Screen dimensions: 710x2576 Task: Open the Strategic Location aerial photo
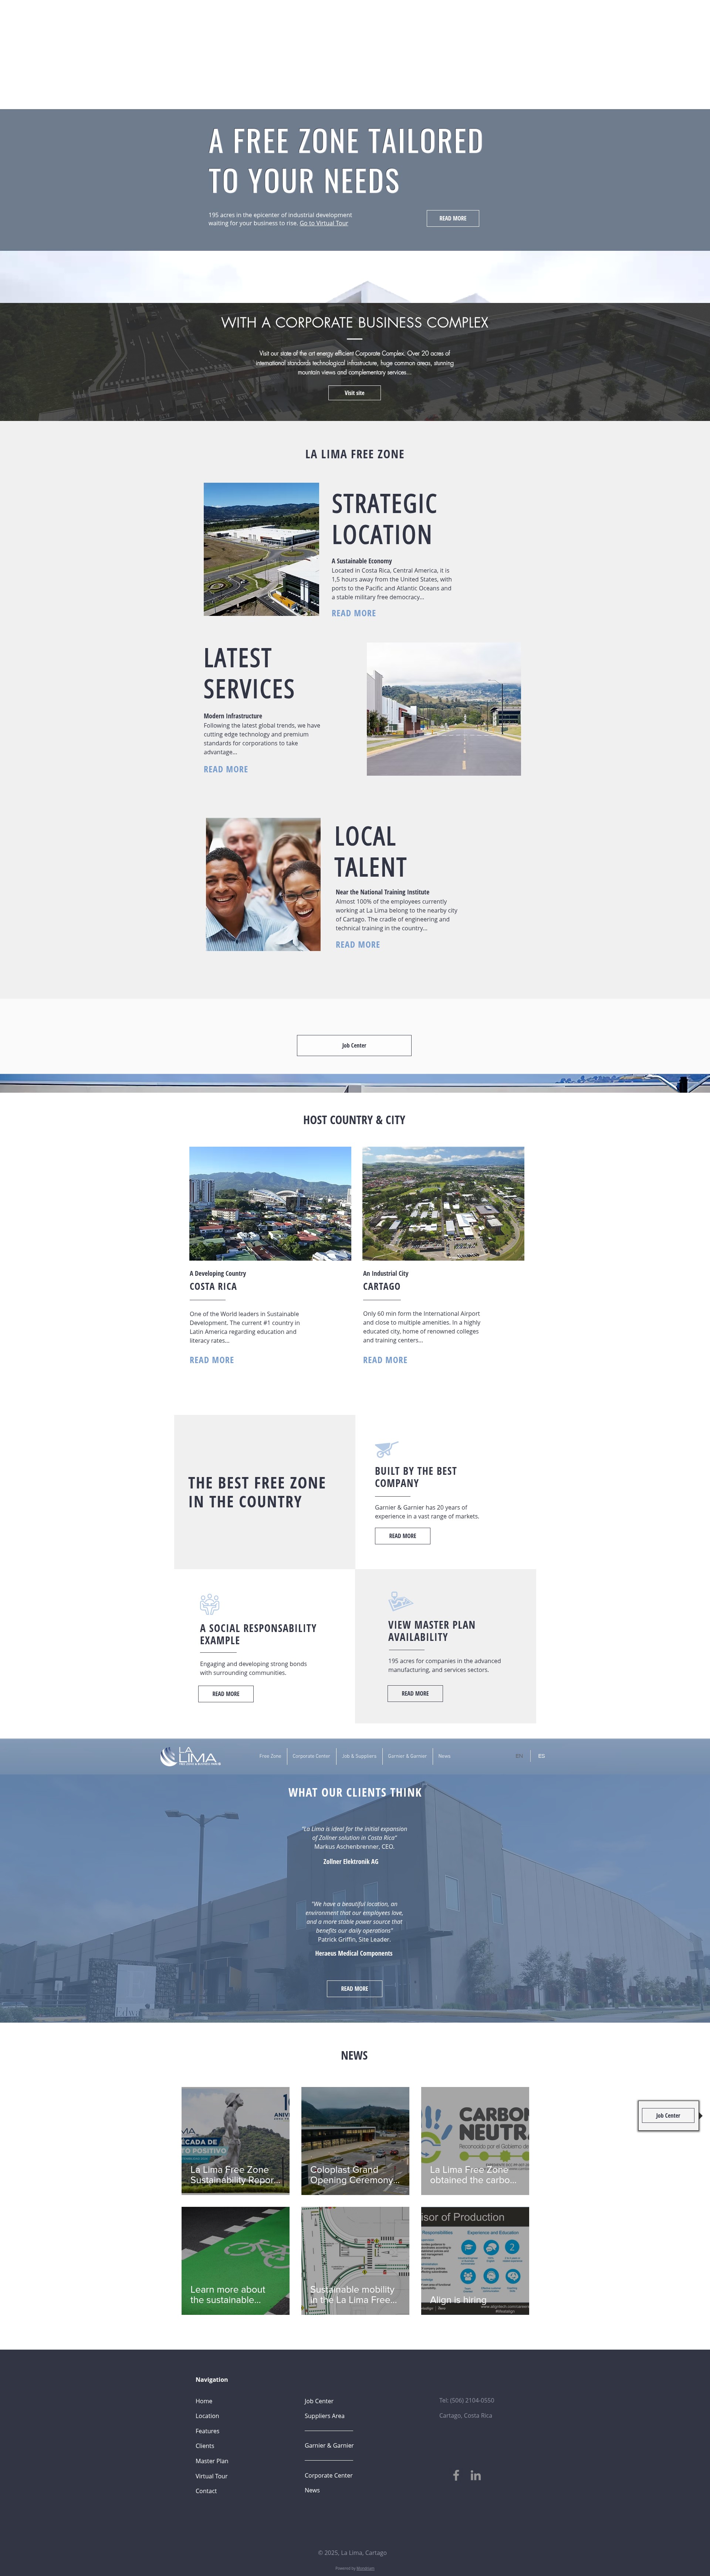pyautogui.click(x=261, y=549)
